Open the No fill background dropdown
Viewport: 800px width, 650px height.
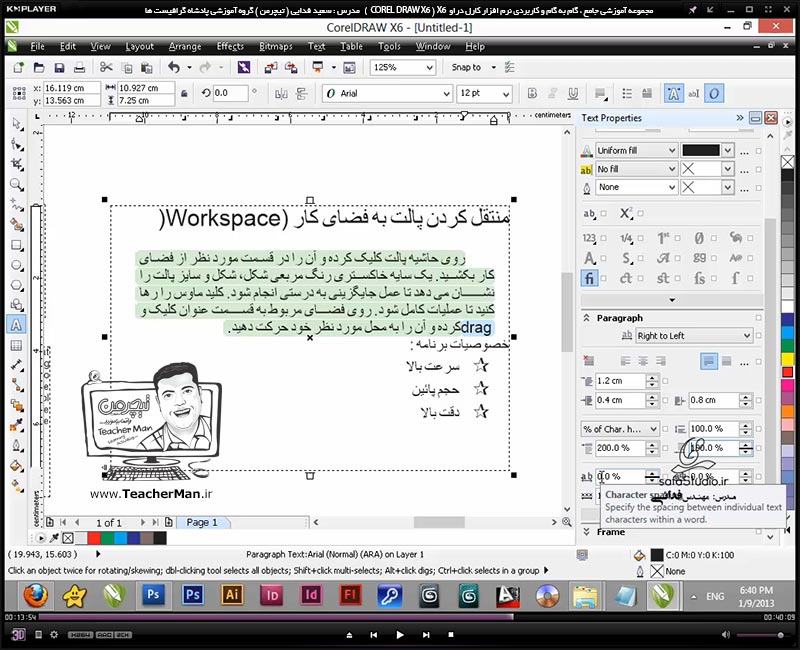coord(672,169)
